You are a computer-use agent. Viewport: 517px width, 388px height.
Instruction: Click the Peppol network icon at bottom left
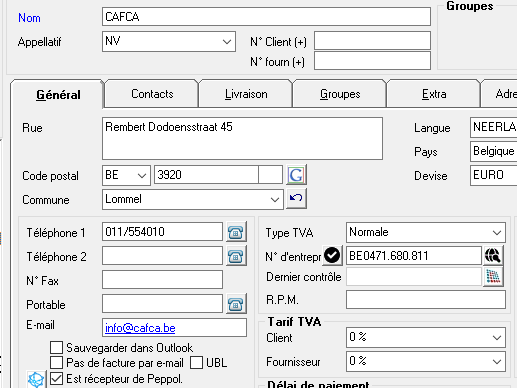pyautogui.click(x=36, y=379)
